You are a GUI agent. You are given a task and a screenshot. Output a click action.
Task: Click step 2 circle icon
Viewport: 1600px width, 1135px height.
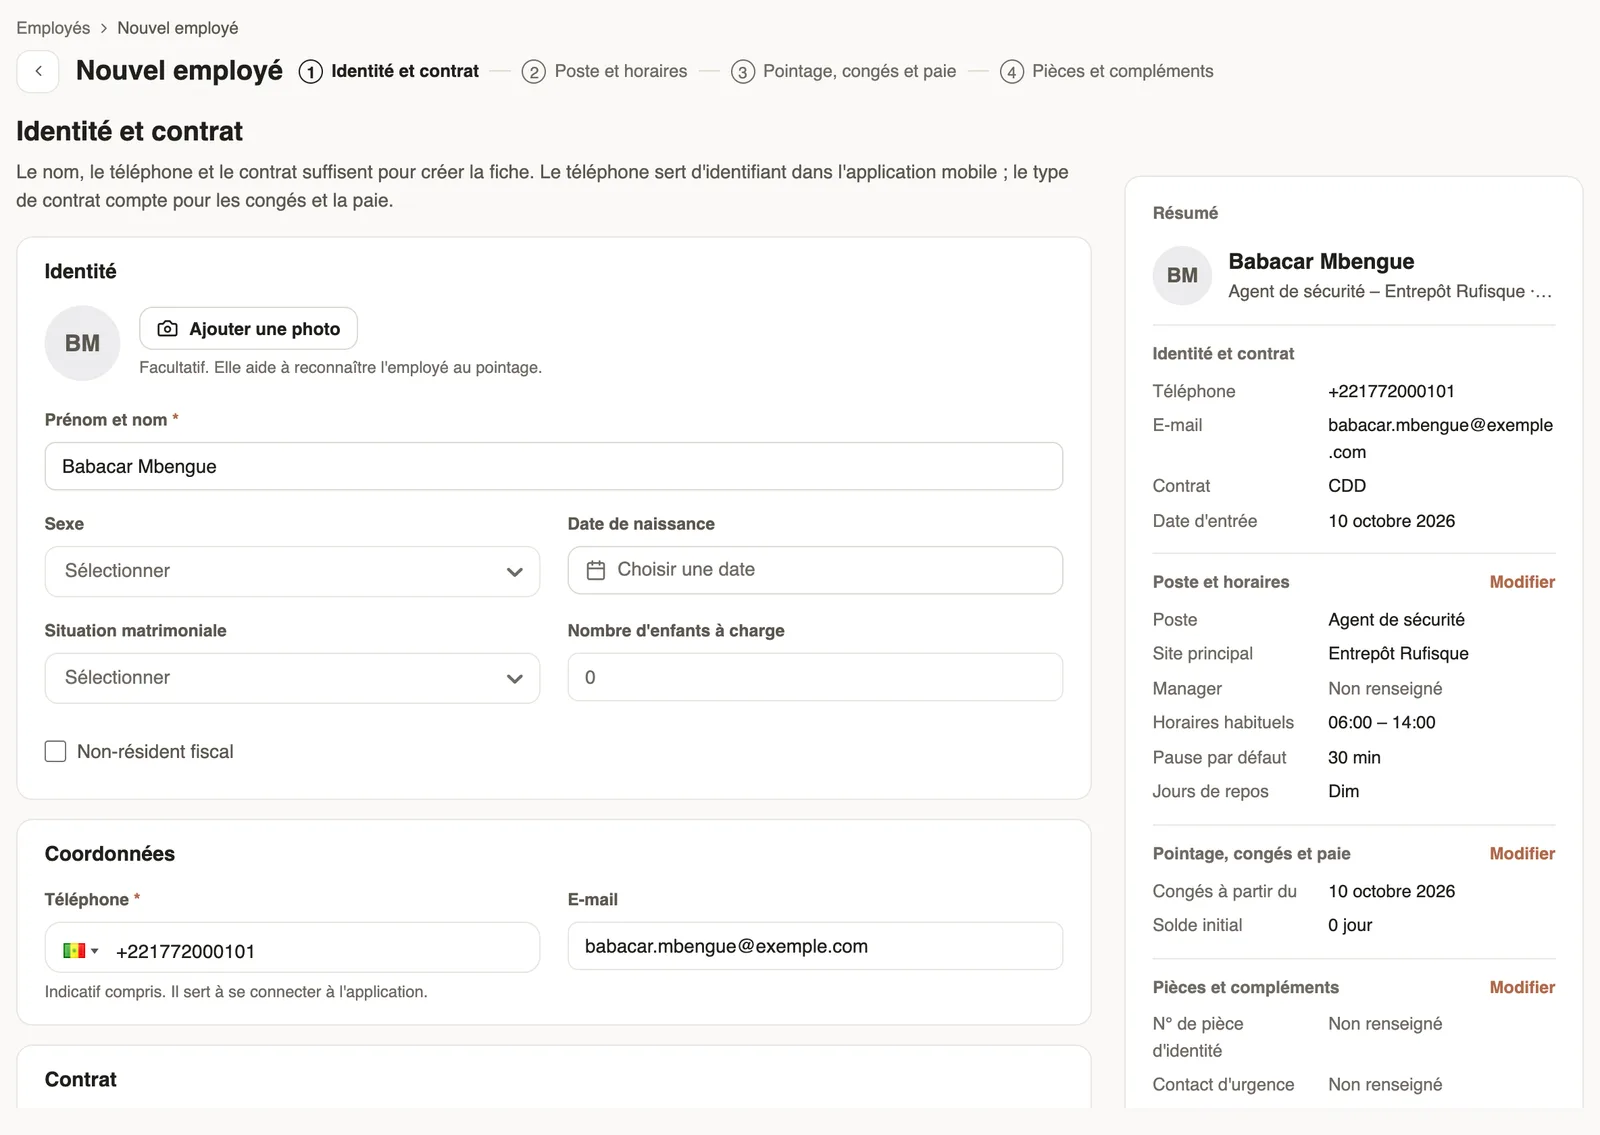[534, 72]
